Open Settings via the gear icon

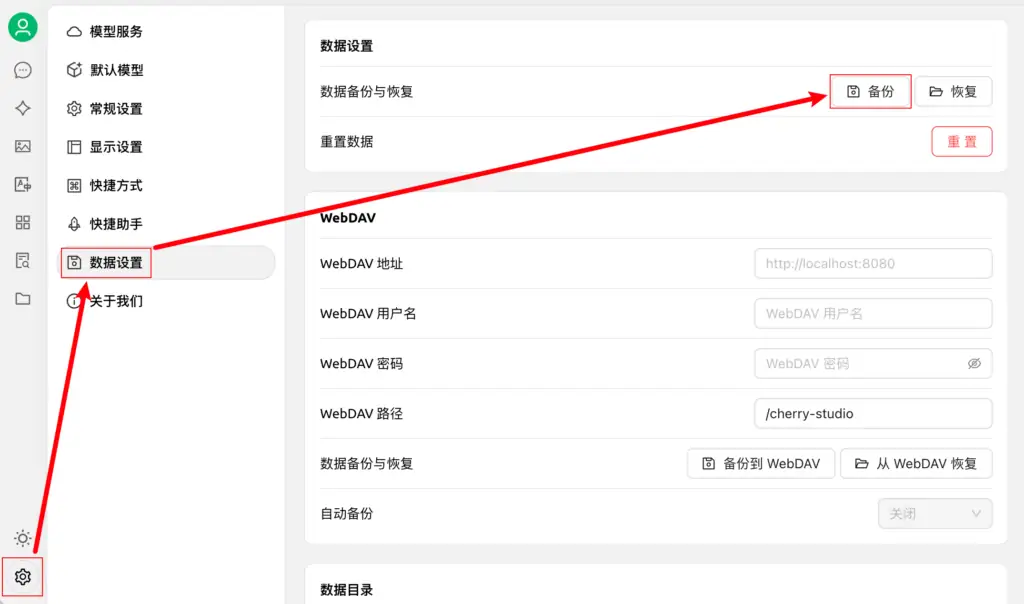pyautogui.click(x=22, y=576)
